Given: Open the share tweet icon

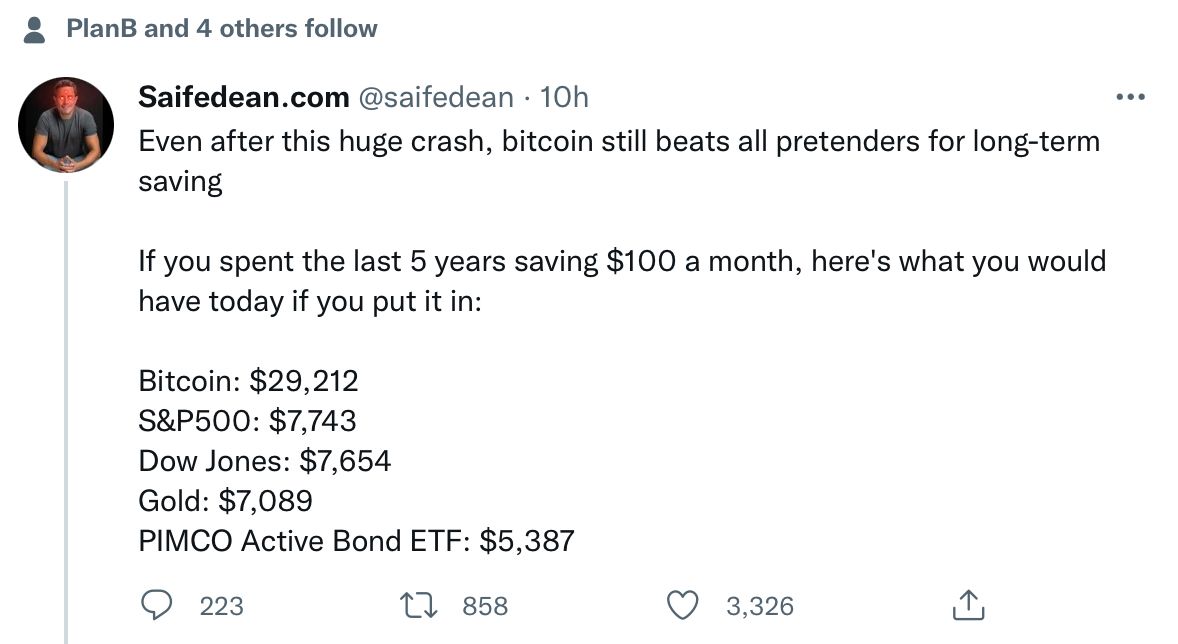Looking at the screenshot, I should point(968,605).
